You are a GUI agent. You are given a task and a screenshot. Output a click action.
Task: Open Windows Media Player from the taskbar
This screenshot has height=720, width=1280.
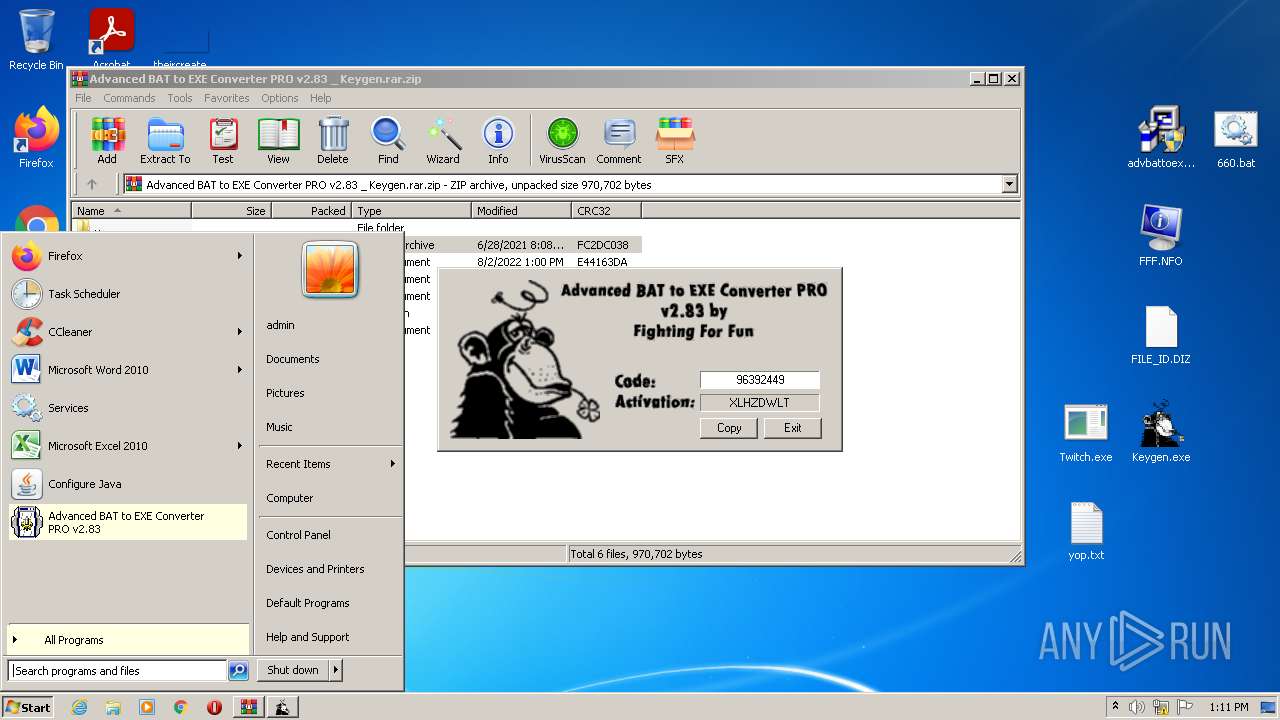(x=147, y=707)
